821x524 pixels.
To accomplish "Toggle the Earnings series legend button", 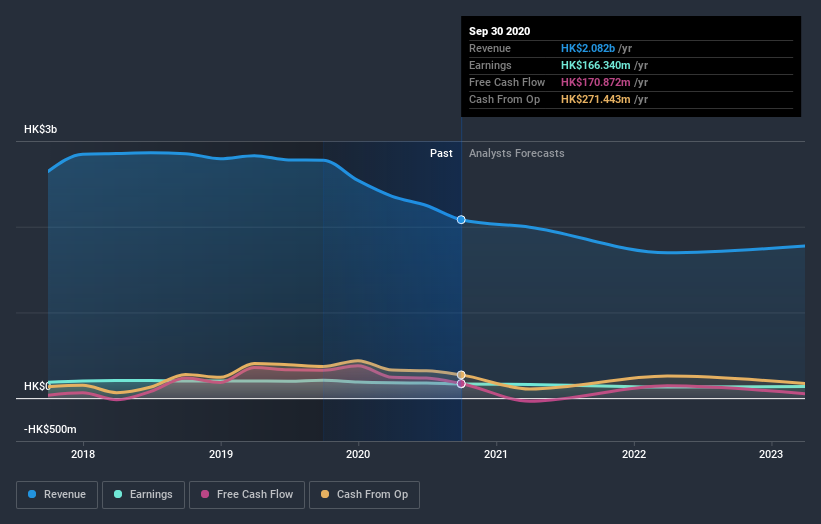I will (143, 495).
